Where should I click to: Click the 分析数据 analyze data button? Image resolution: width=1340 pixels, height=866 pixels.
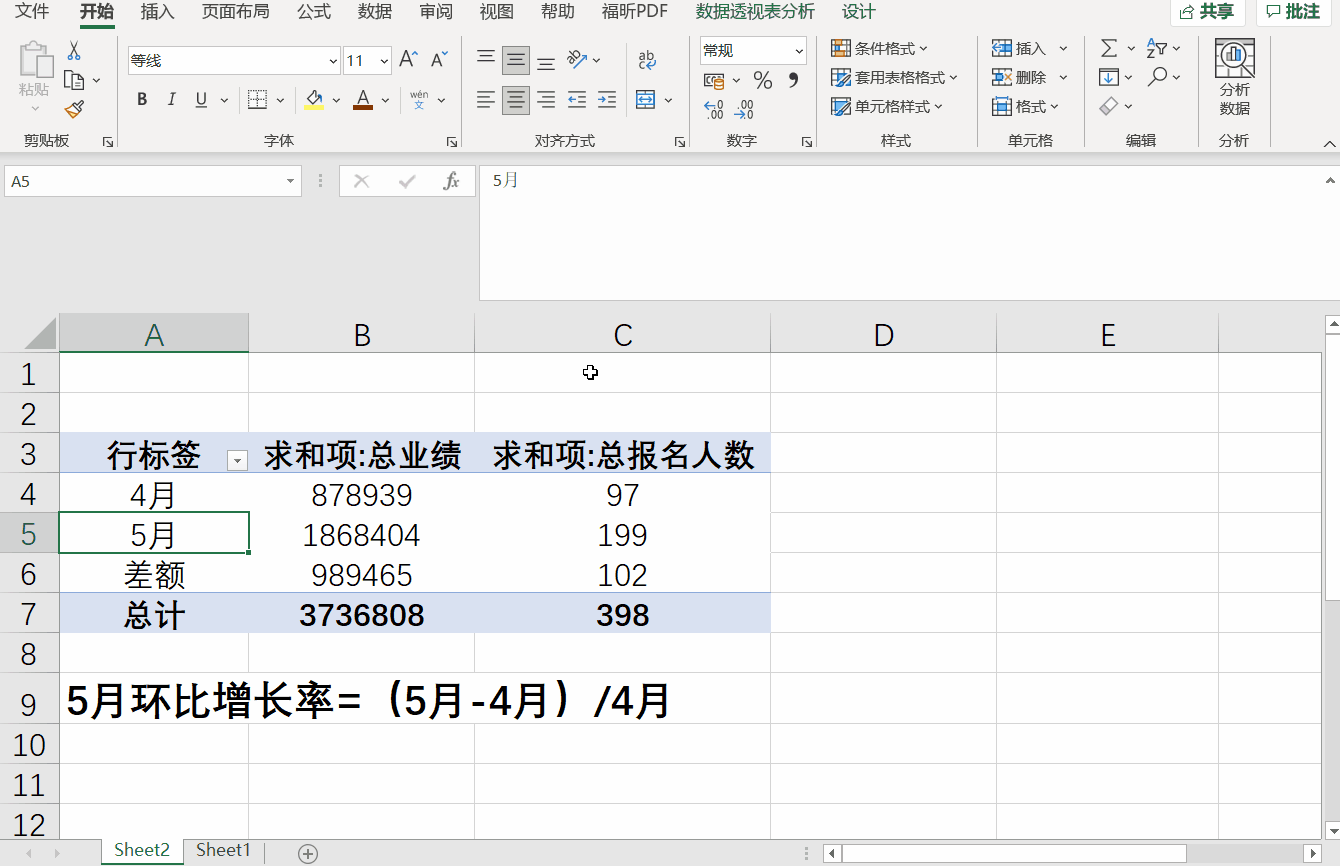pos(1235,78)
